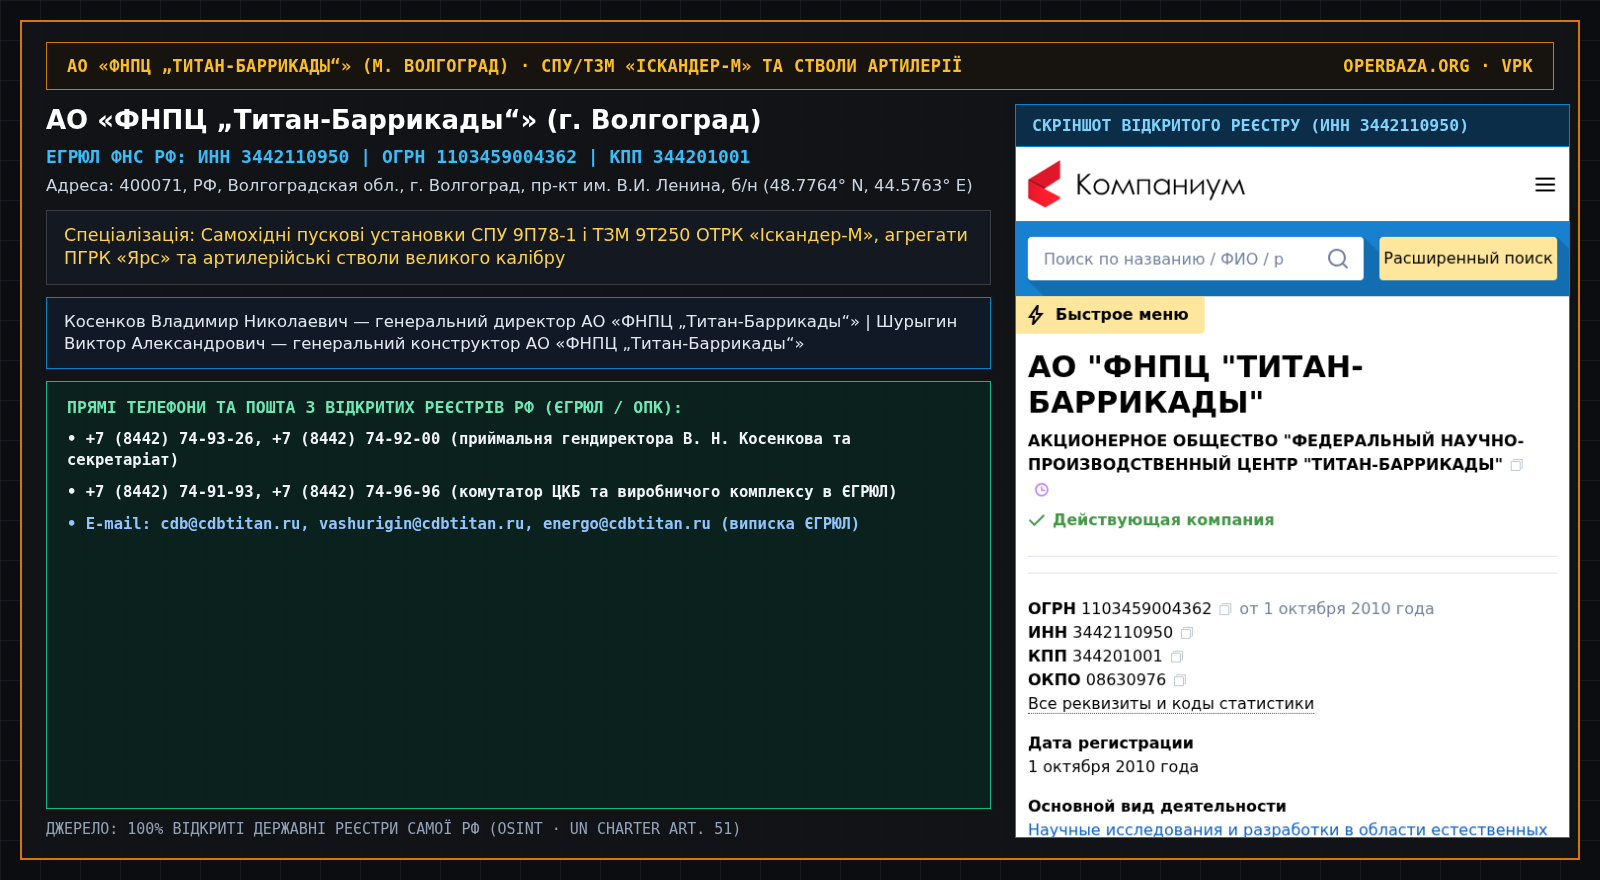The height and width of the screenshot is (880, 1600).
Task: Select the 'Дата регистрации' label
Action: point(1111,743)
